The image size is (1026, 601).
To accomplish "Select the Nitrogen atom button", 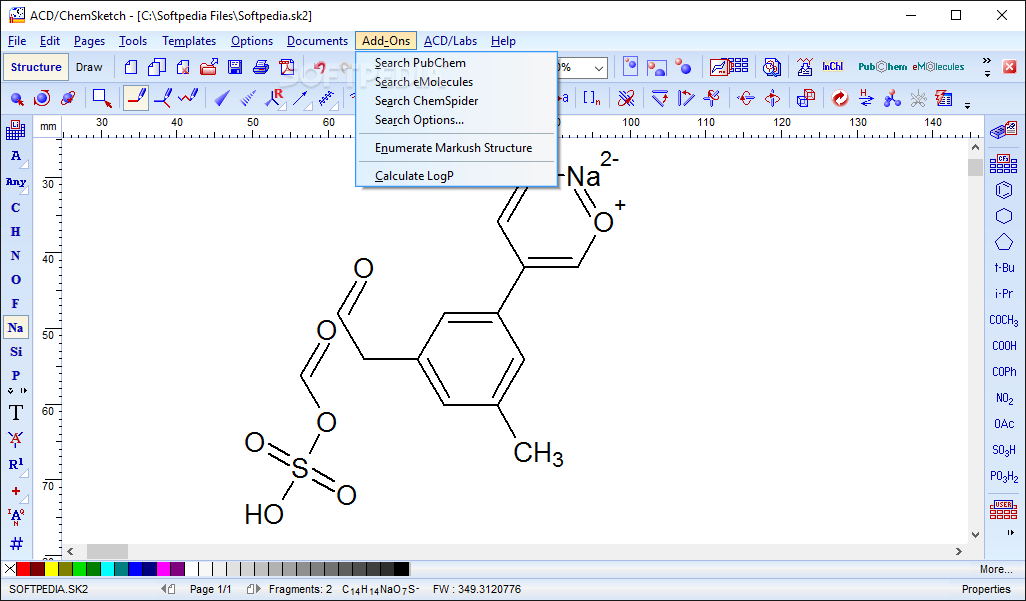I will point(16,256).
